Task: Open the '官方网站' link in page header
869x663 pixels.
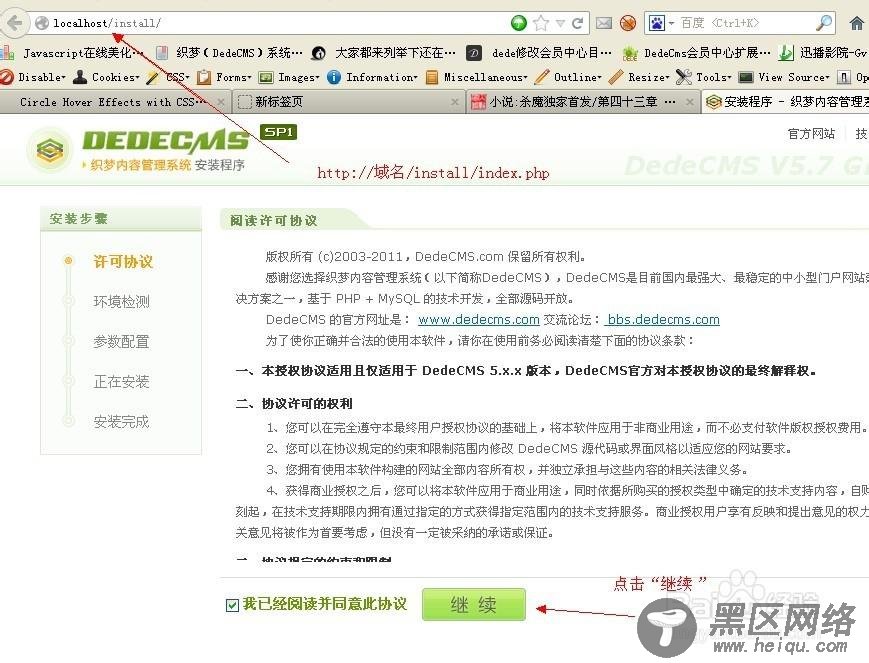Action: (811, 134)
